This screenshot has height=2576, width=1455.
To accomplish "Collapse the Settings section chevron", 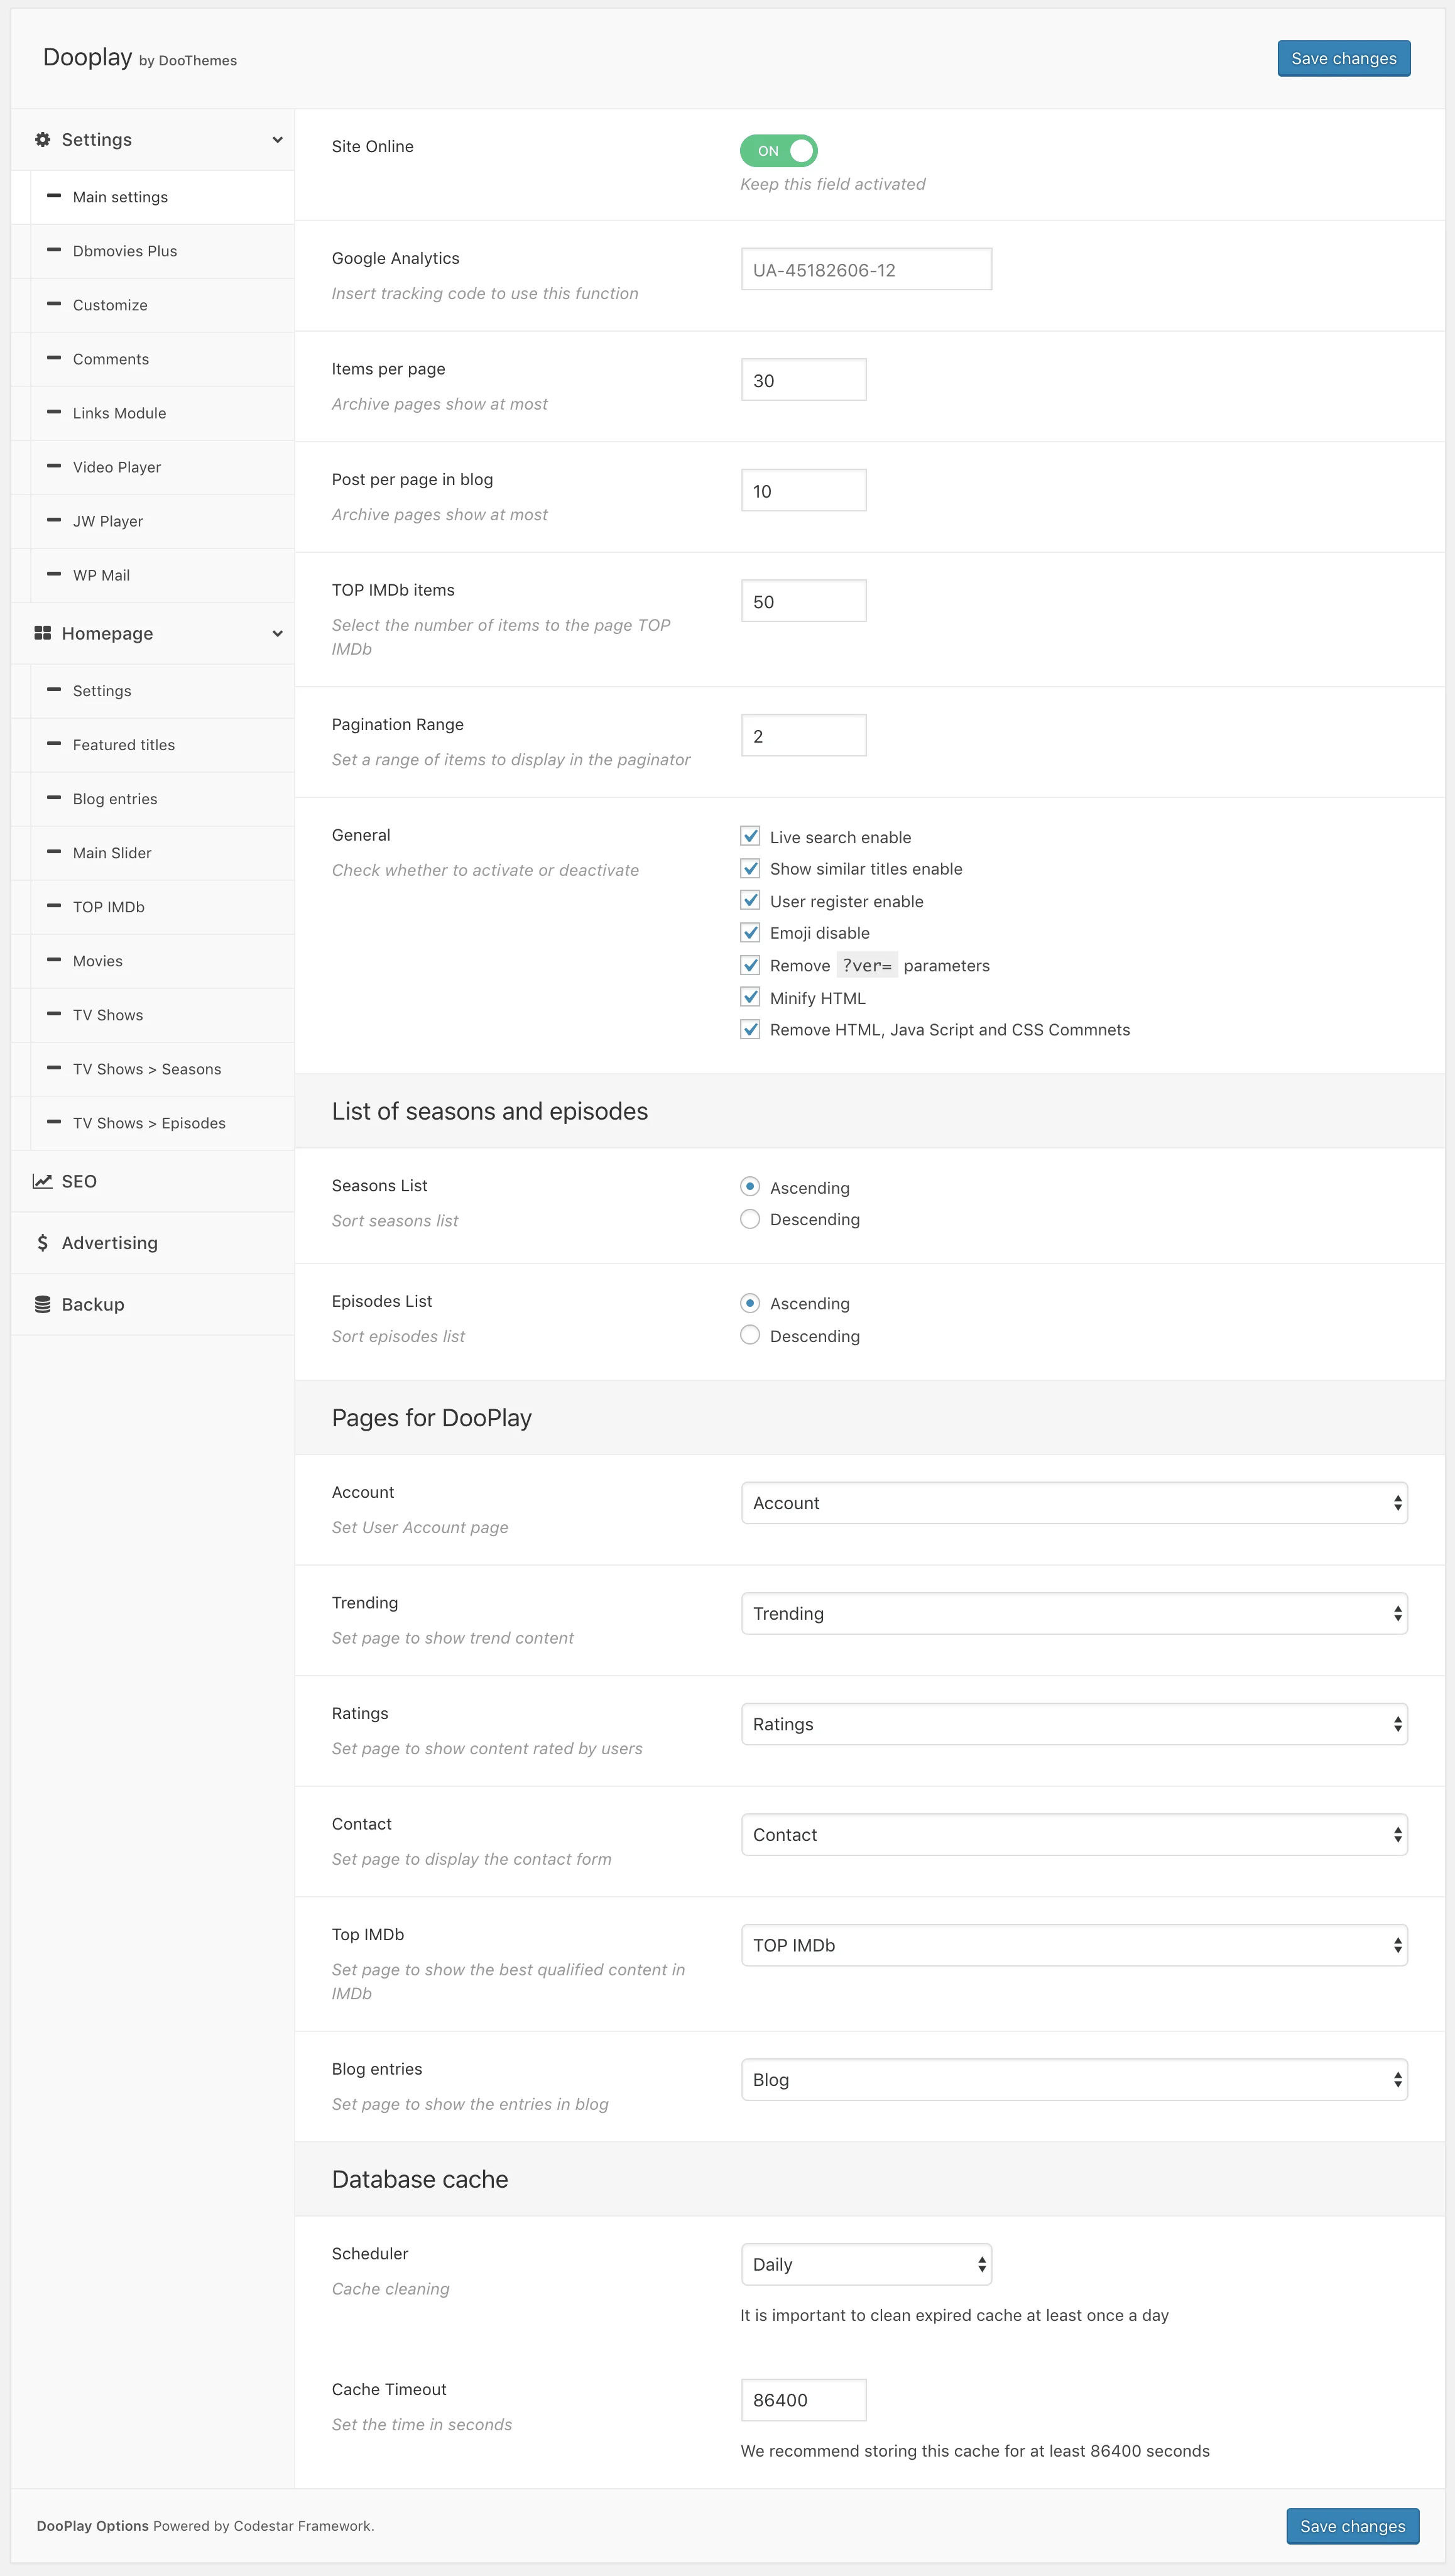I will 277,140.
